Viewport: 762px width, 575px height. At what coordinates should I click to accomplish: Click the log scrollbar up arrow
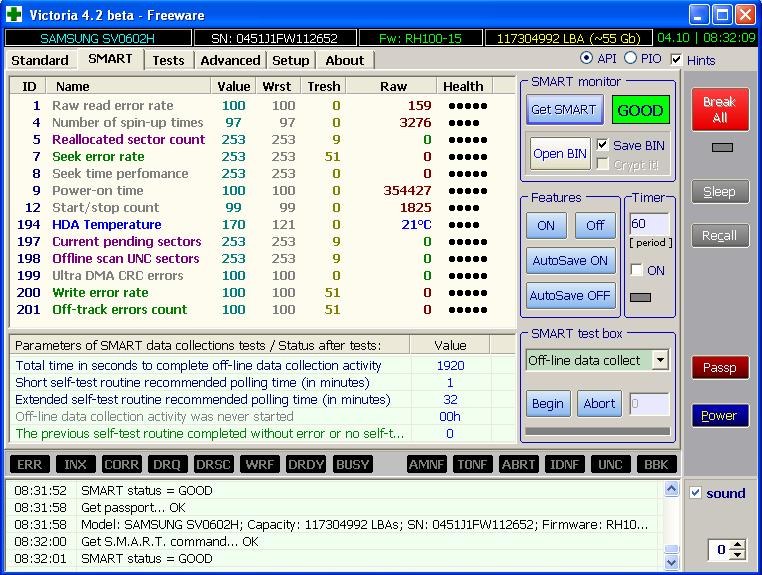click(671, 488)
